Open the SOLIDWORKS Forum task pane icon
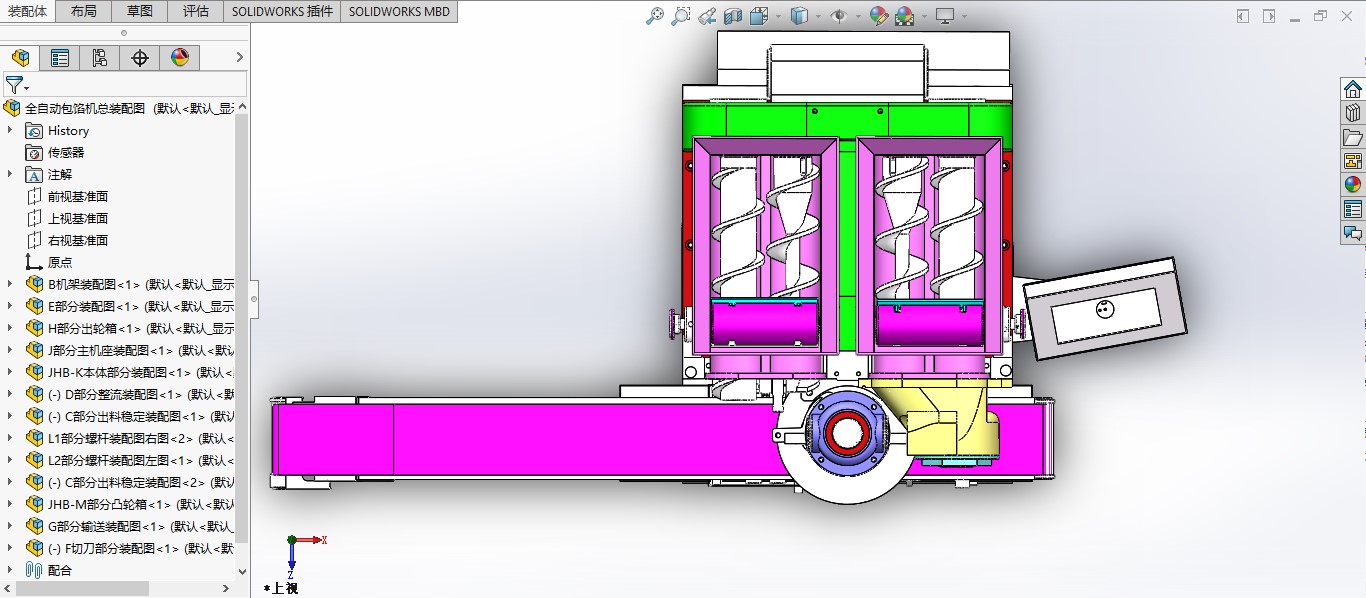This screenshot has height=598, width=1366. click(x=1353, y=234)
